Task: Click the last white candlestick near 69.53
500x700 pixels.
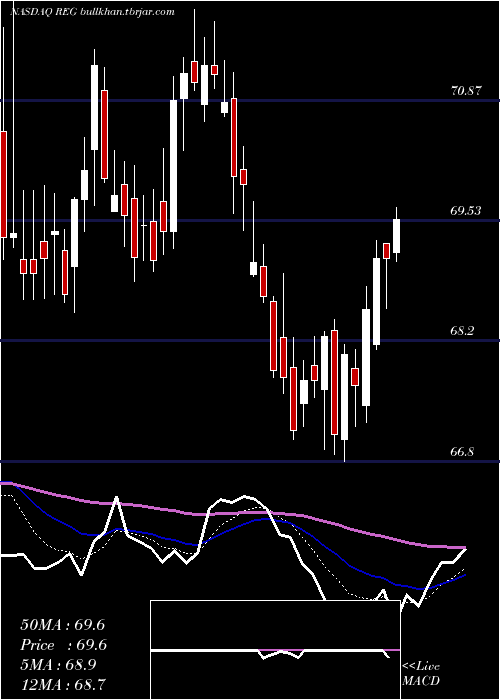Action: coord(396,236)
